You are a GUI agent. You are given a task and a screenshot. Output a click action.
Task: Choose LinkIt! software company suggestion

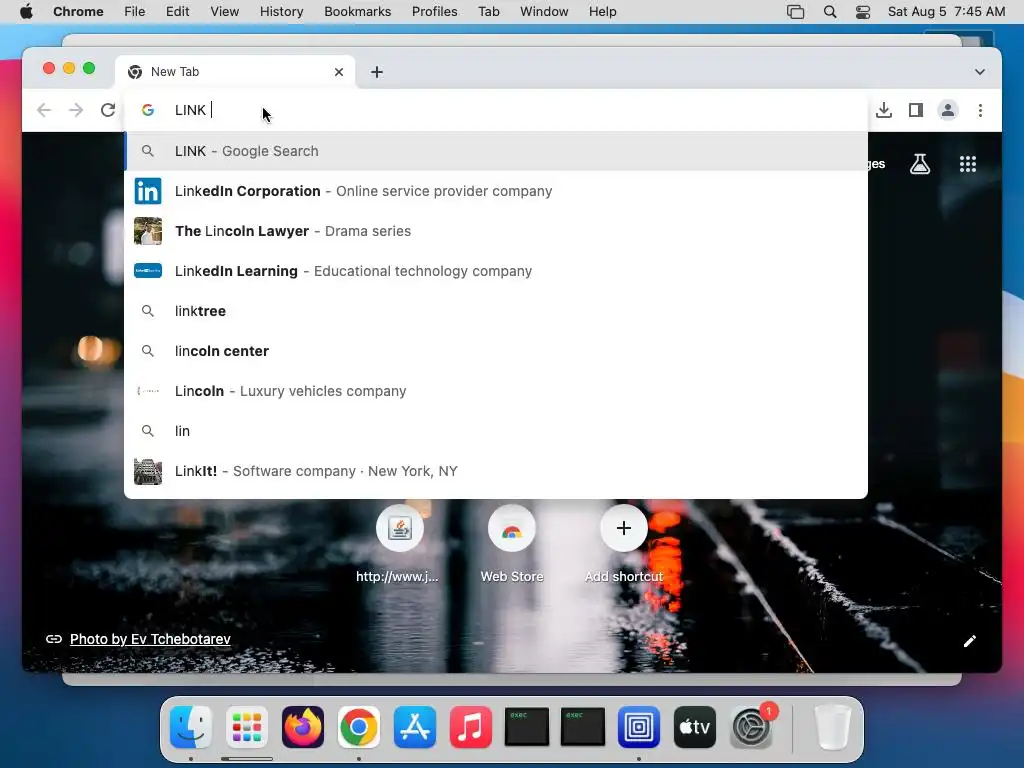tap(496, 471)
